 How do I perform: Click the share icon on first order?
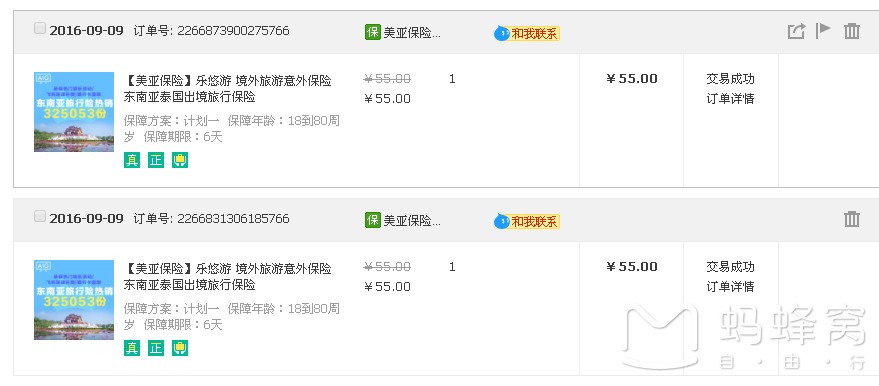[796, 31]
